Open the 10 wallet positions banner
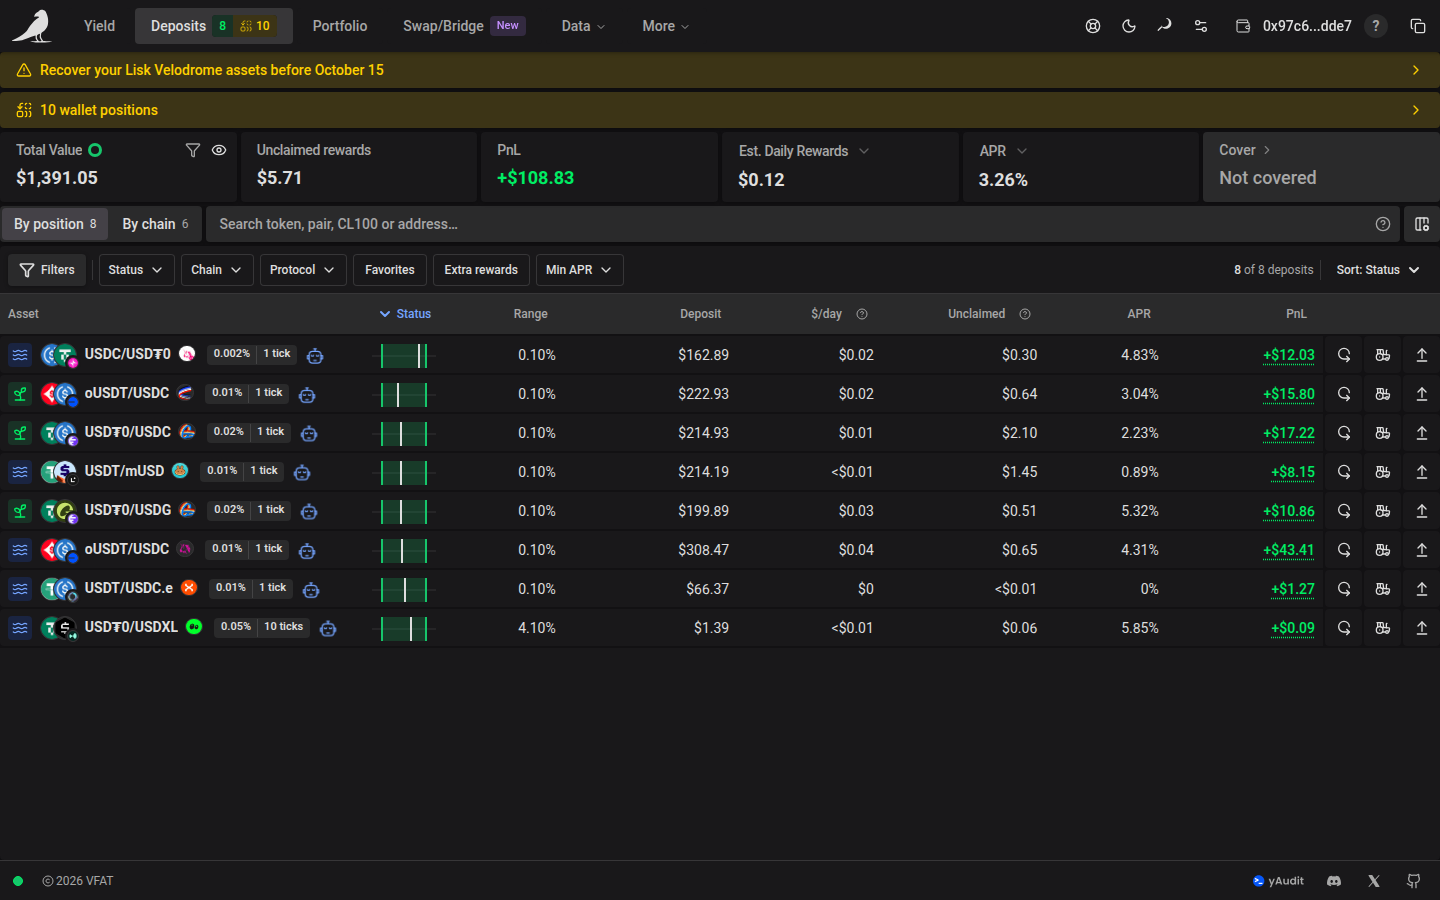The height and width of the screenshot is (900, 1440). point(720,110)
